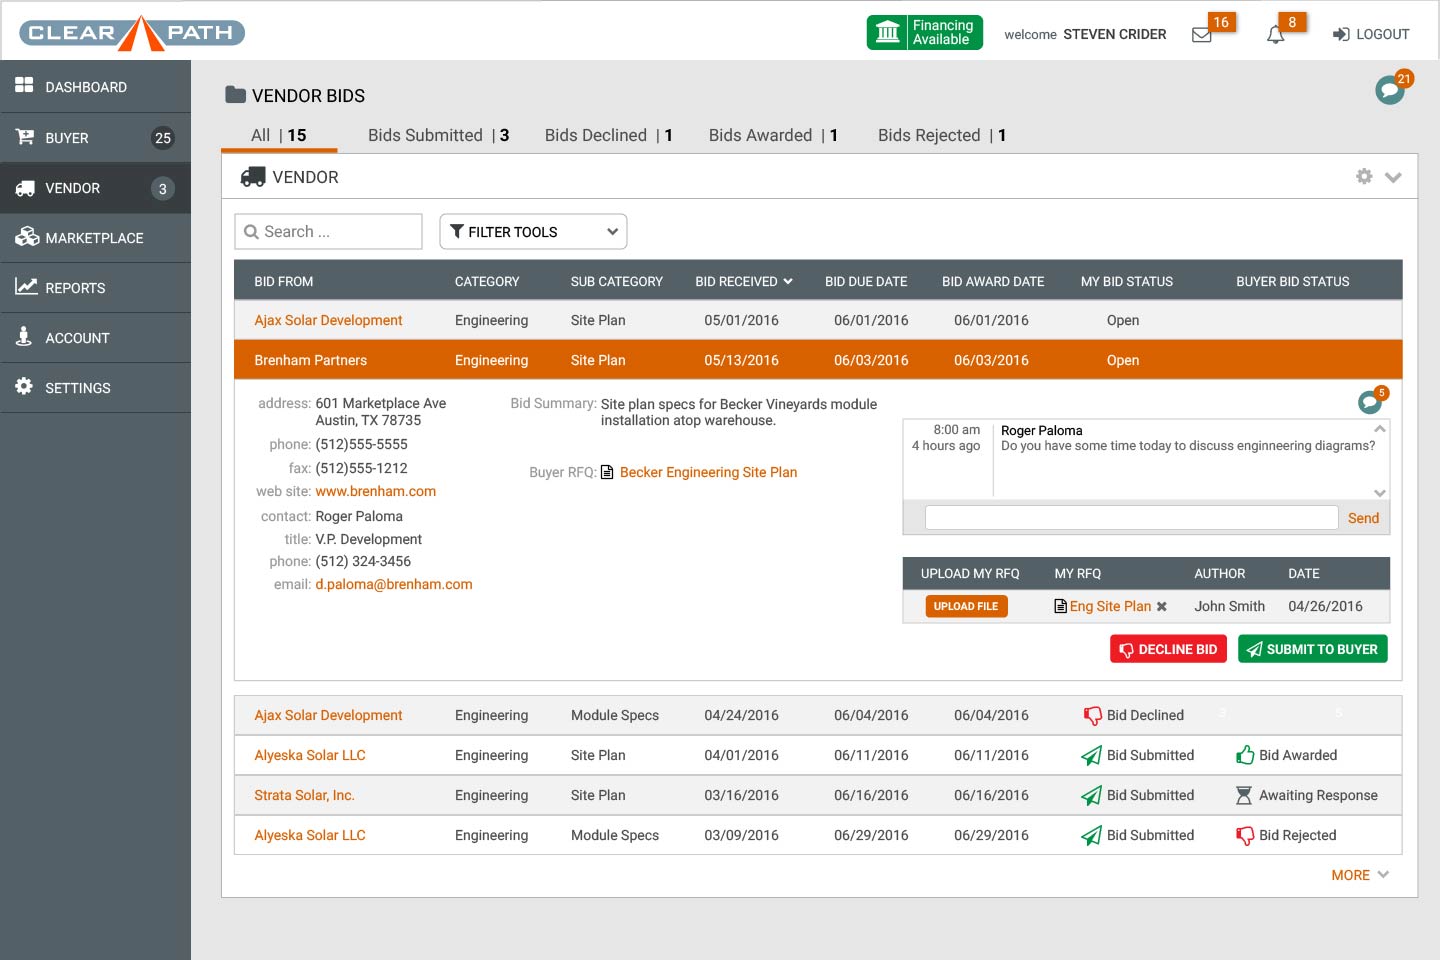Screen dimensions: 1440x960
Task: Open the chat bubble with 21 messages
Action: [1389, 90]
